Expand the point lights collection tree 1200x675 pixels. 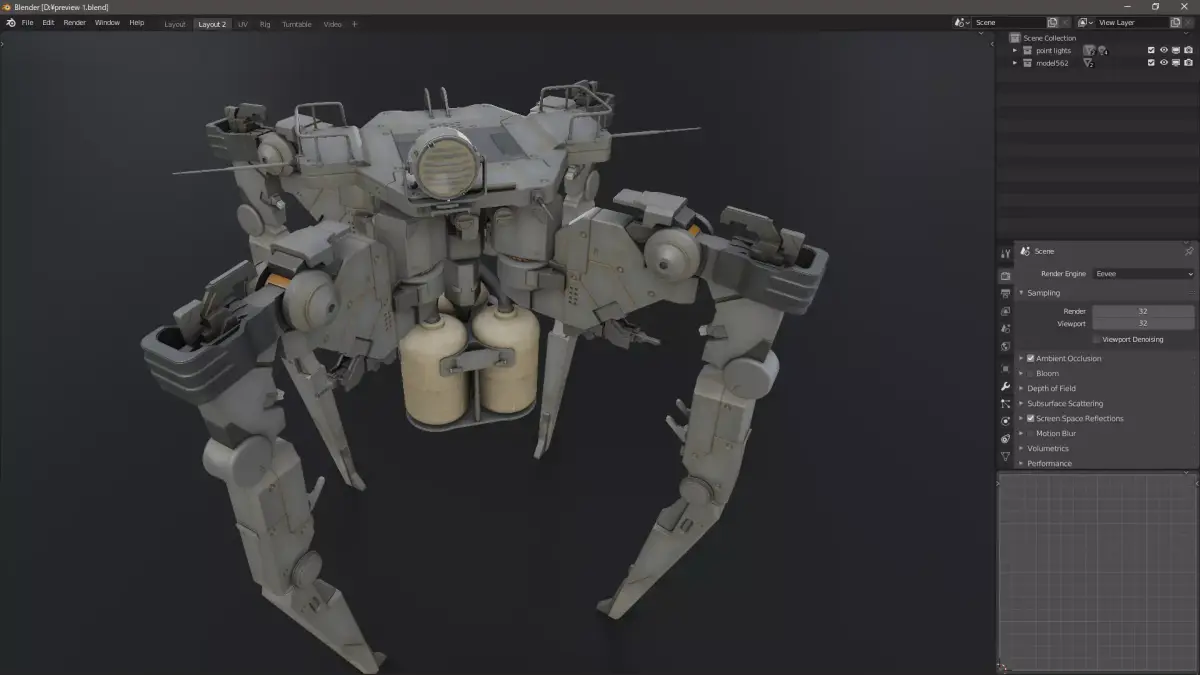click(x=1015, y=50)
